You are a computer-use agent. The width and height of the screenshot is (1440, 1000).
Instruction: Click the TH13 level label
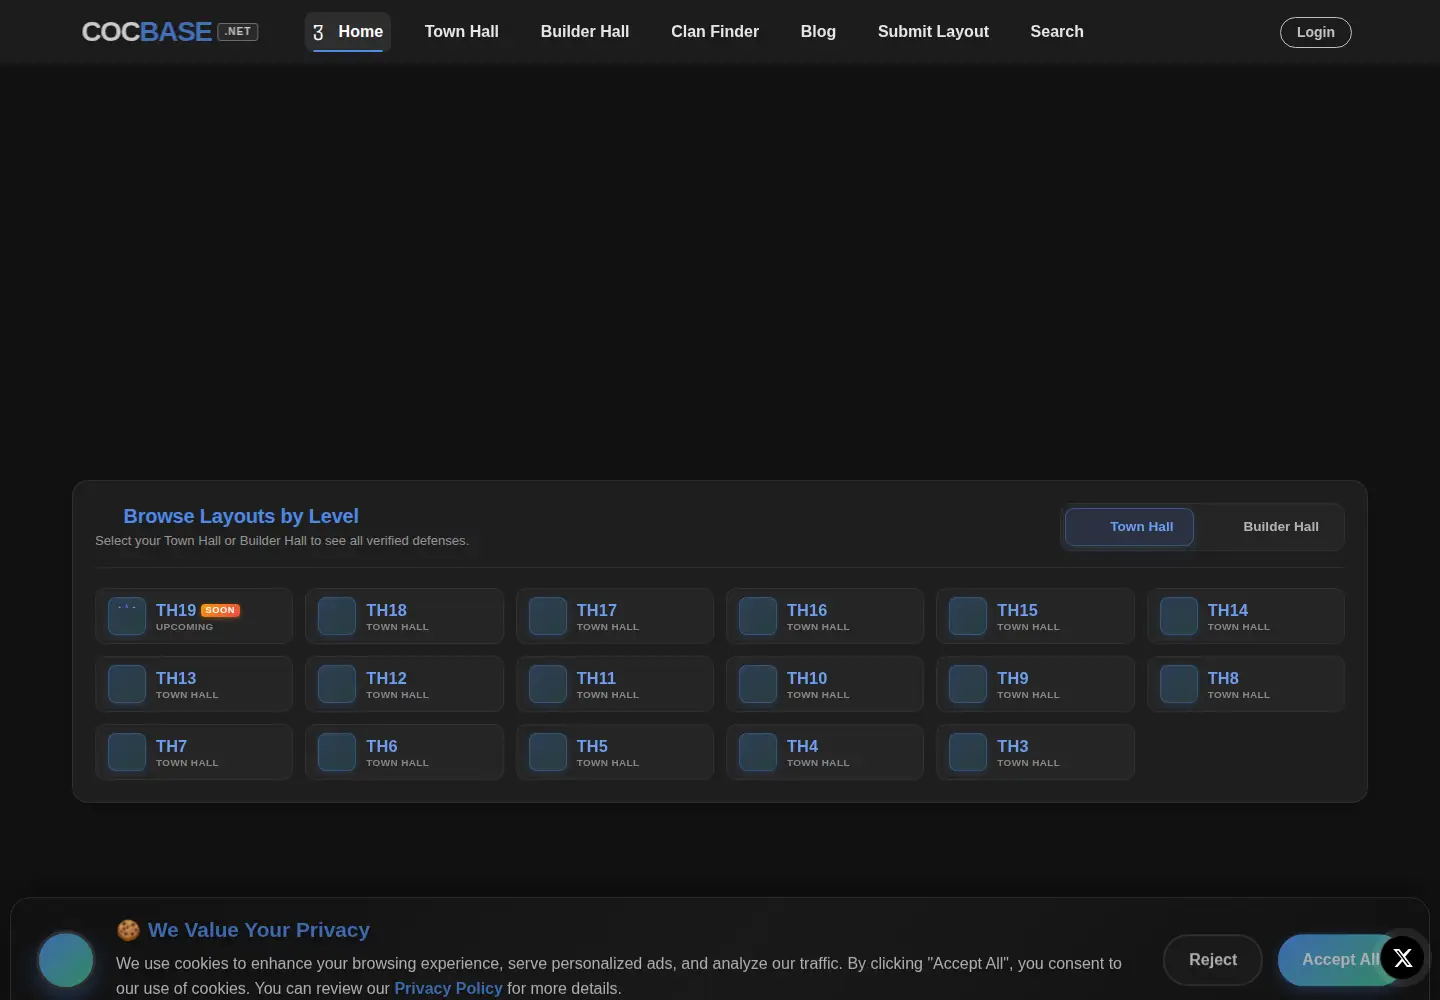176,678
